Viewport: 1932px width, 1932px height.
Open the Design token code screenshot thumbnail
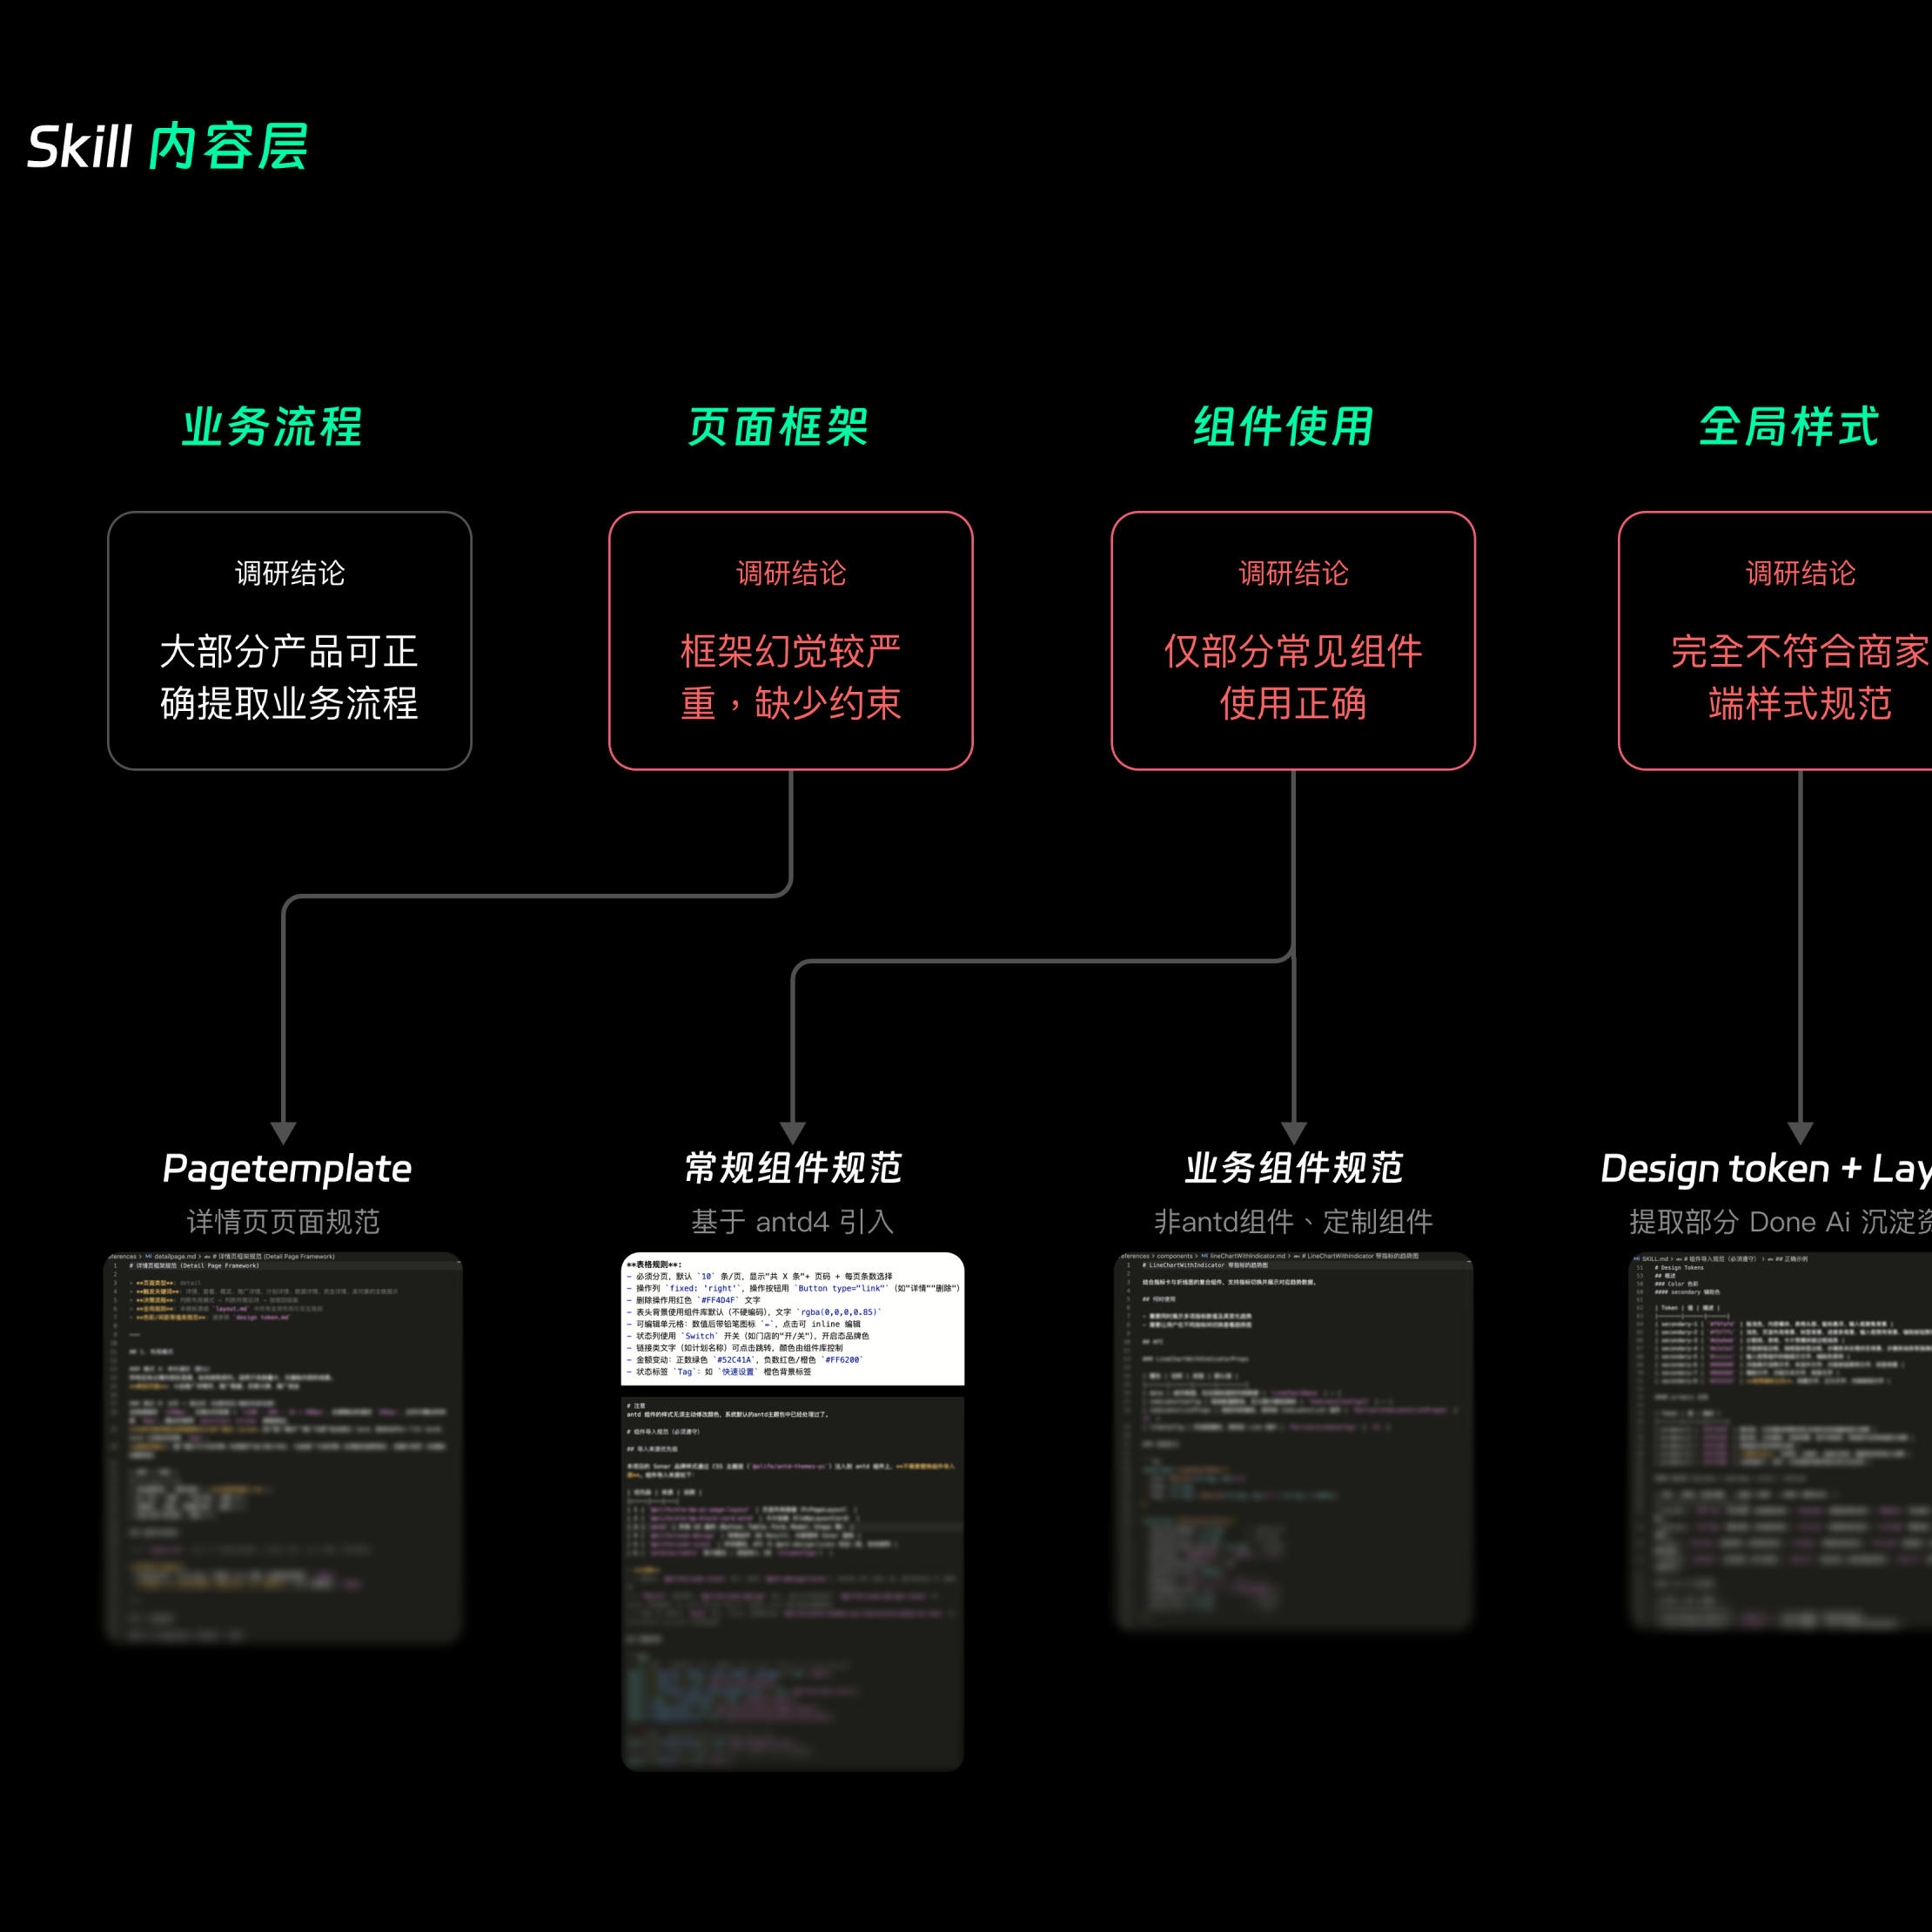pyautogui.click(x=1781, y=1441)
